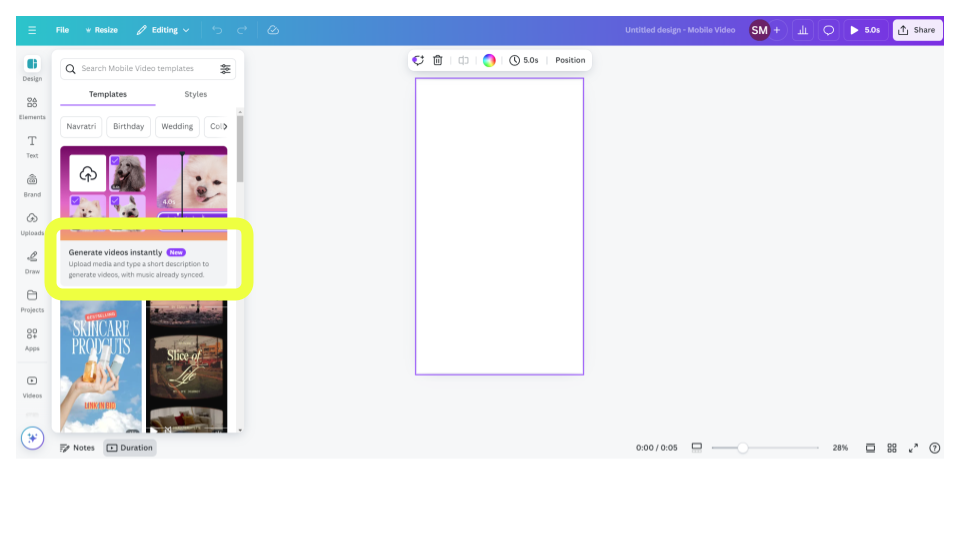This screenshot has width=960, height=540.
Task: Toggle fullscreen present mode icon
Action: pos(913,448)
